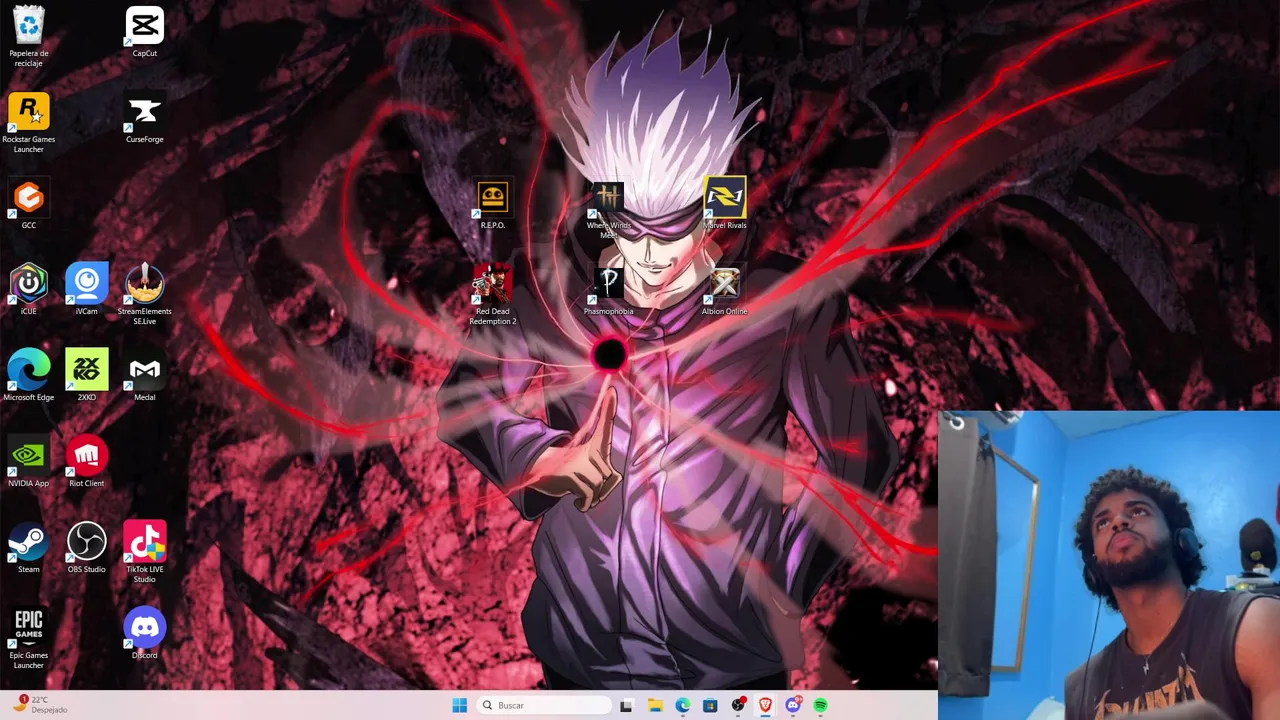Open Microsoft Store from the taskbar
The width and height of the screenshot is (1280, 720).
click(710, 705)
